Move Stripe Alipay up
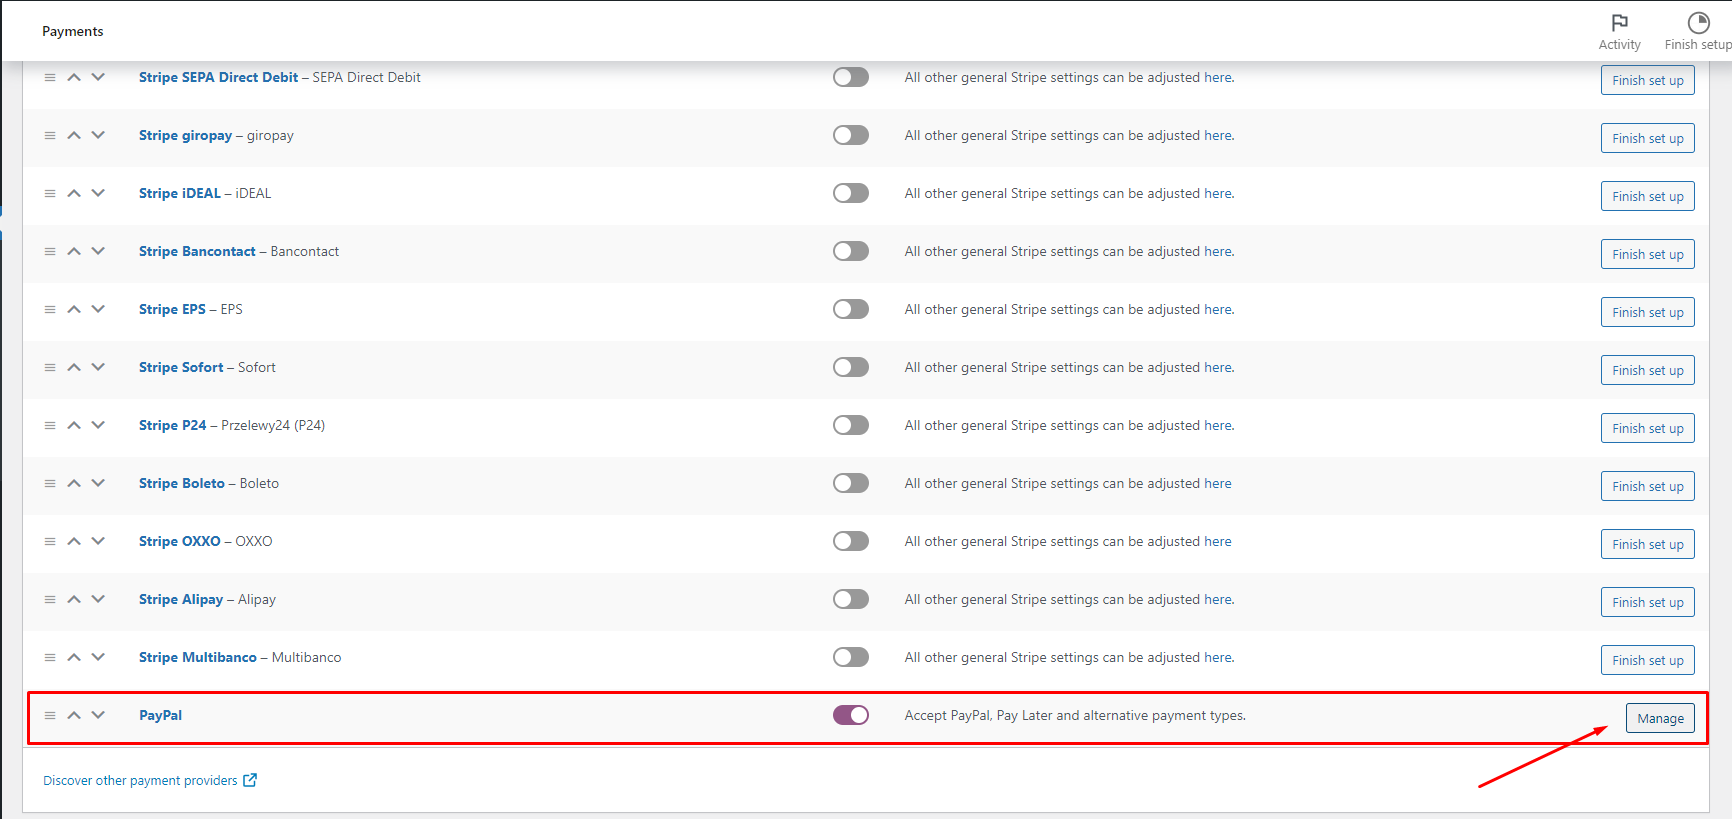The width and height of the screenshot is (1732, 819). tap(74, 599)
